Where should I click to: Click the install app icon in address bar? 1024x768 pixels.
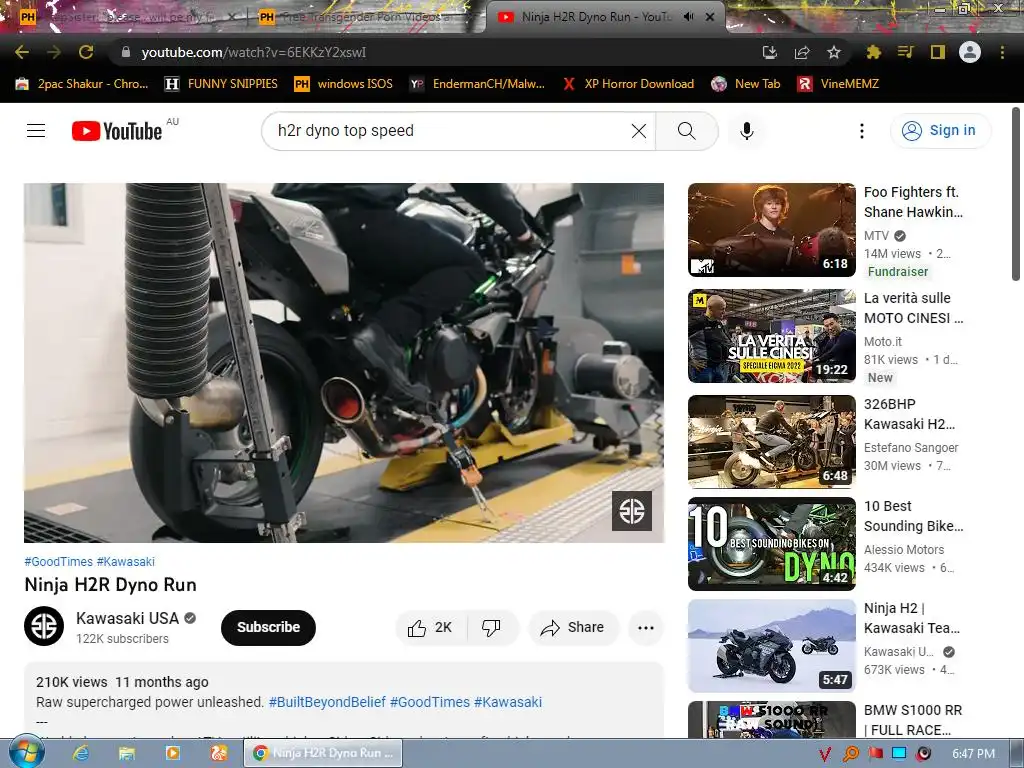(x=770, y=52)
